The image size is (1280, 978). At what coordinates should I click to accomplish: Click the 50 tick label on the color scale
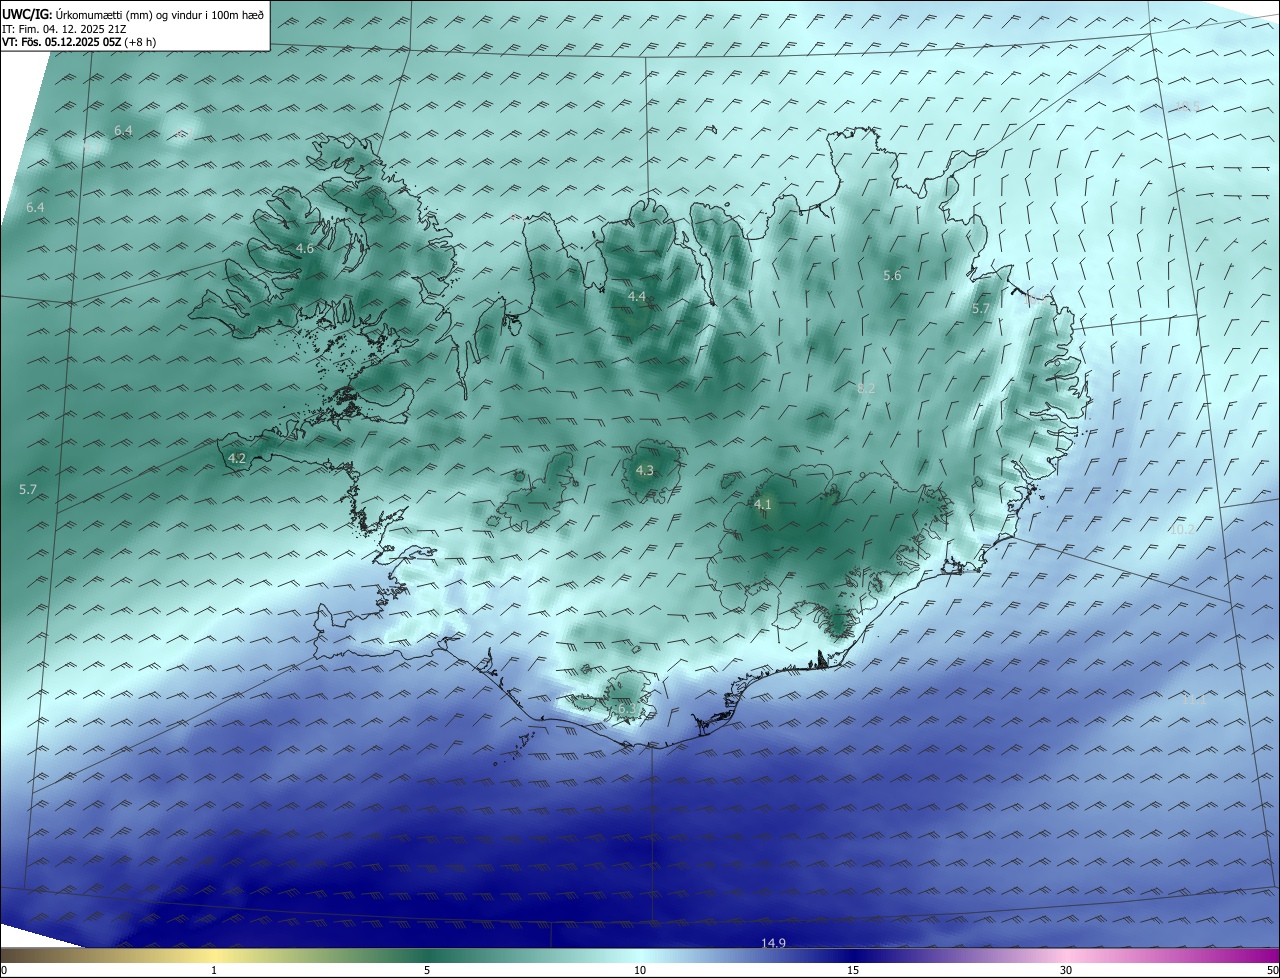tap(1271, 970)
